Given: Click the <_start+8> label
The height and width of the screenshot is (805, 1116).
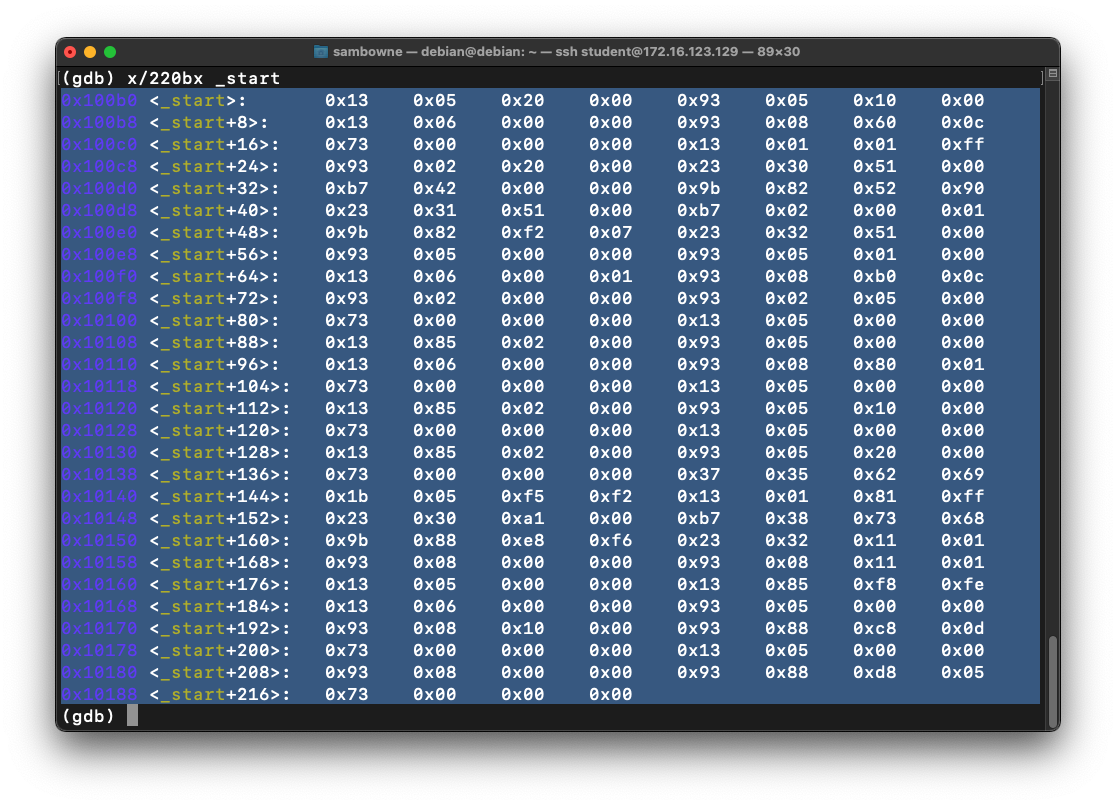Looking at the screenshot, I should point(209,122).
